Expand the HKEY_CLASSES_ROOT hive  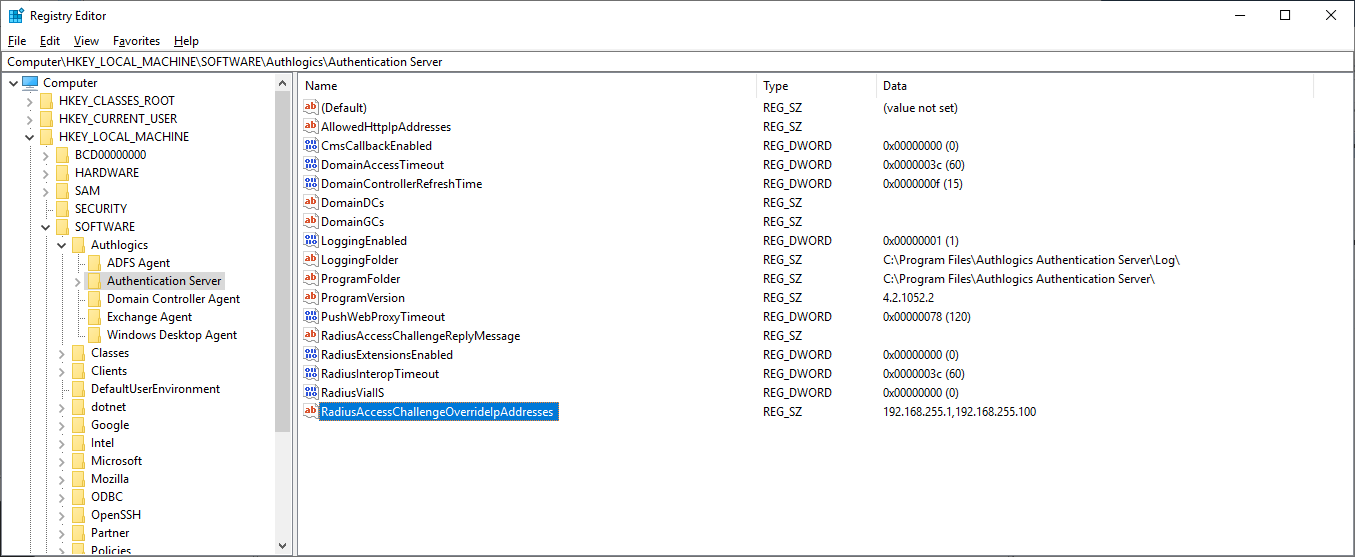(x=29, y=101)
